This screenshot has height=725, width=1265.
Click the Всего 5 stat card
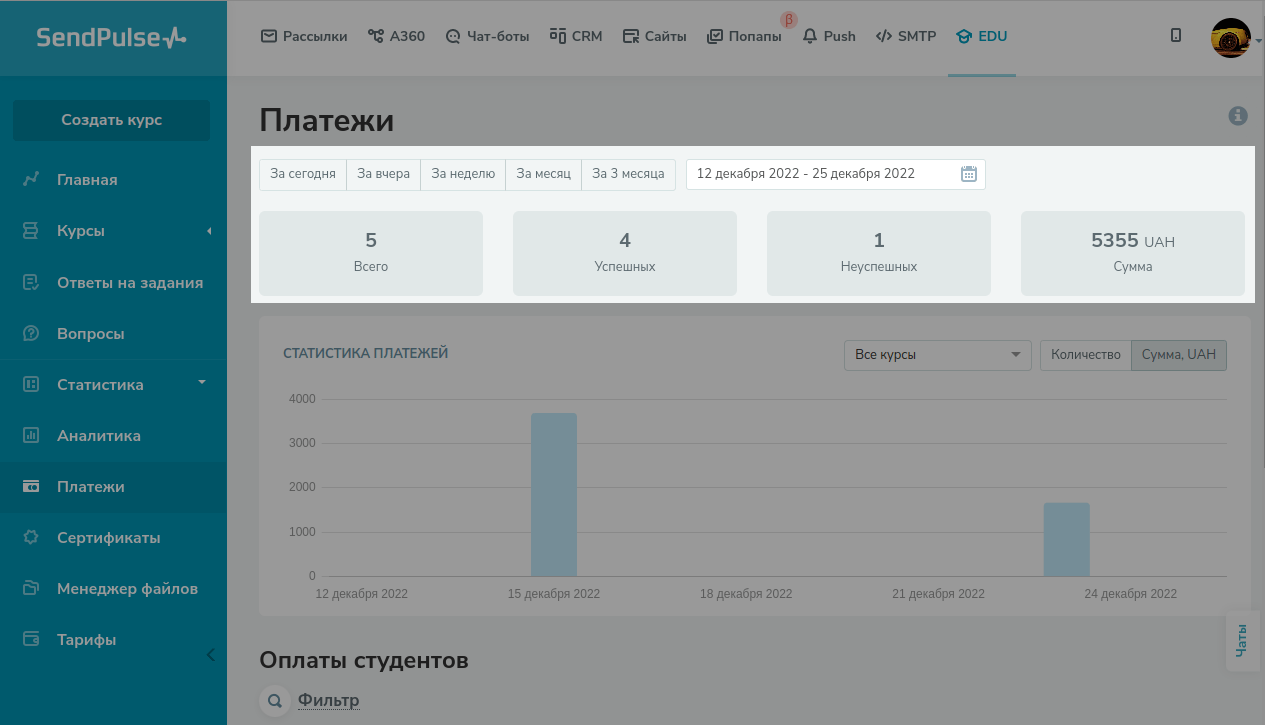click(371, 253)
